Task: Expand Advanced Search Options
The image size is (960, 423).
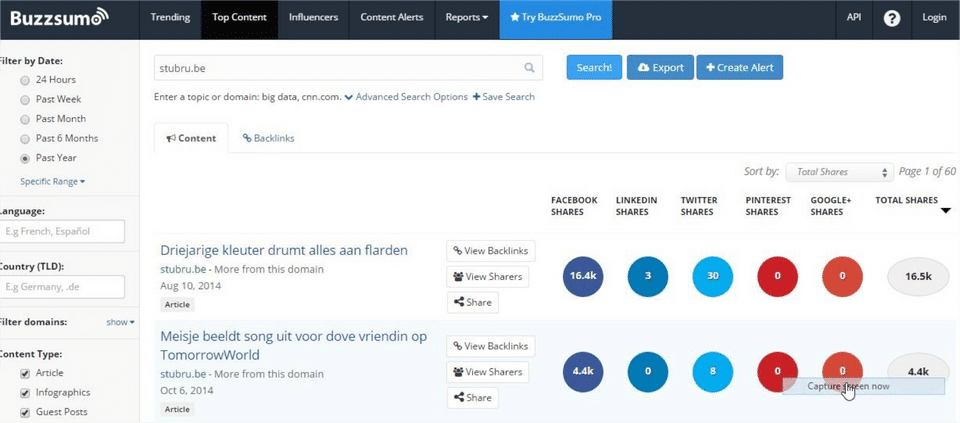Action: coord(406,97)
